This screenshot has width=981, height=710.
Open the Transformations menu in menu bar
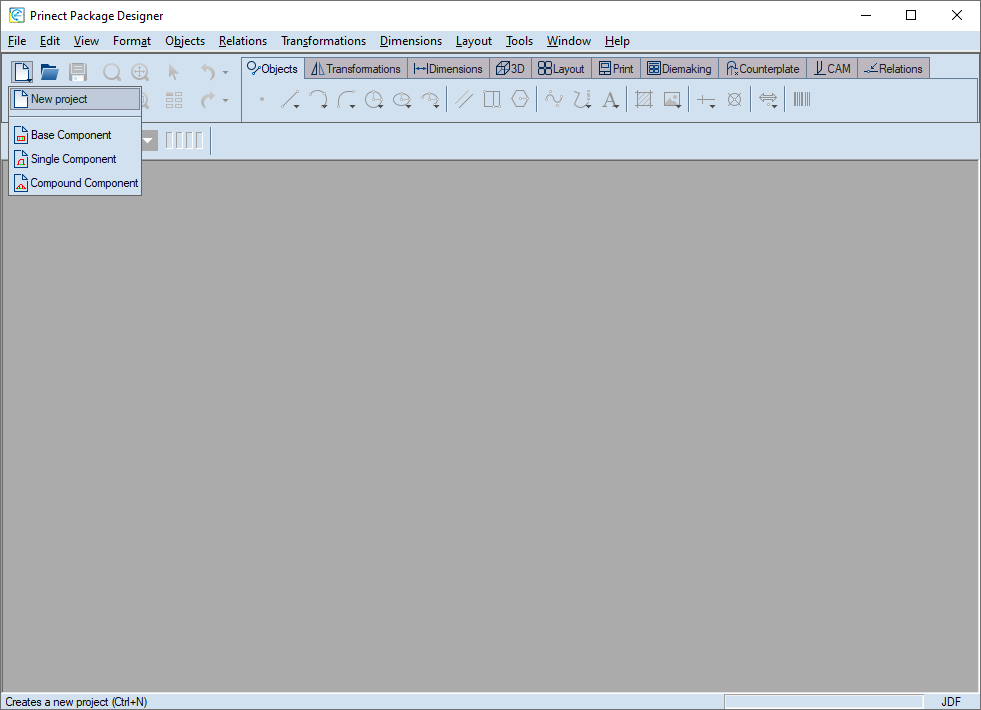pos(323,41)
